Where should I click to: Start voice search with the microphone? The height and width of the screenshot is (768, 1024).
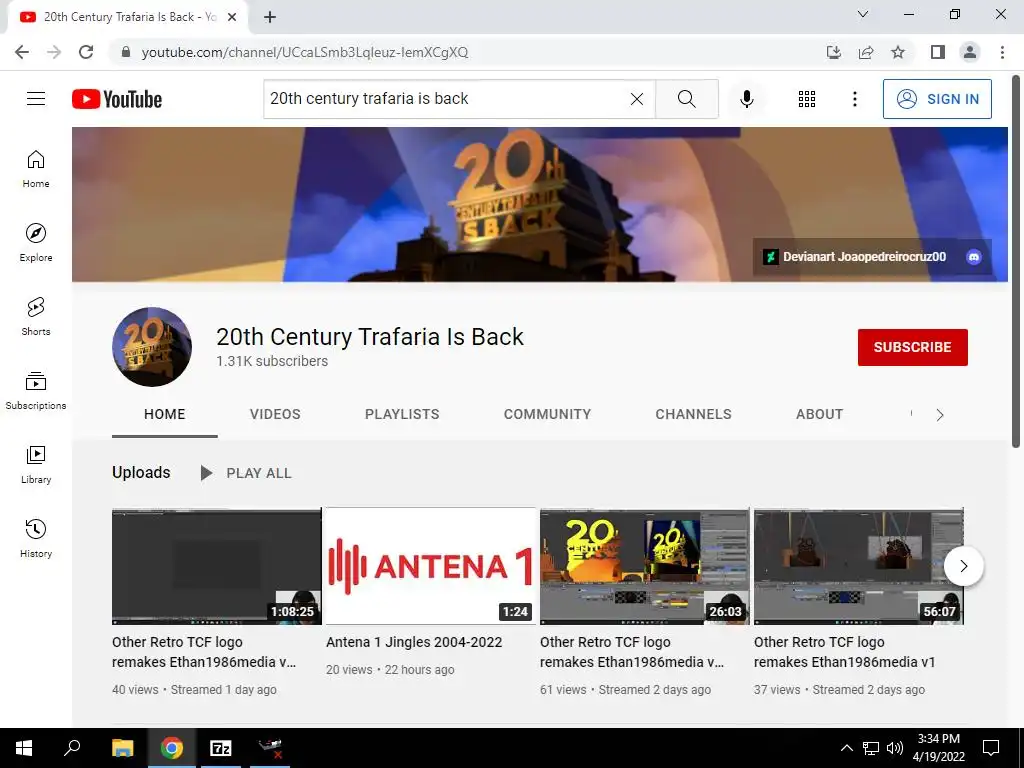click(746, 99)
